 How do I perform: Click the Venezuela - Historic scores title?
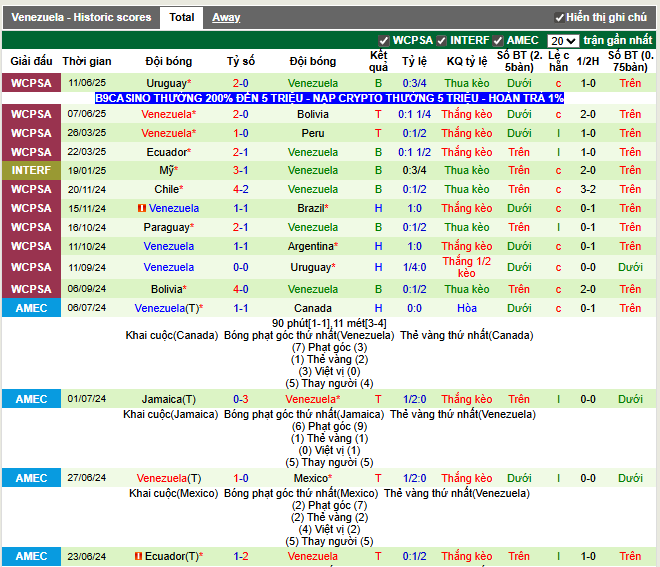click(x=81, y=17)
